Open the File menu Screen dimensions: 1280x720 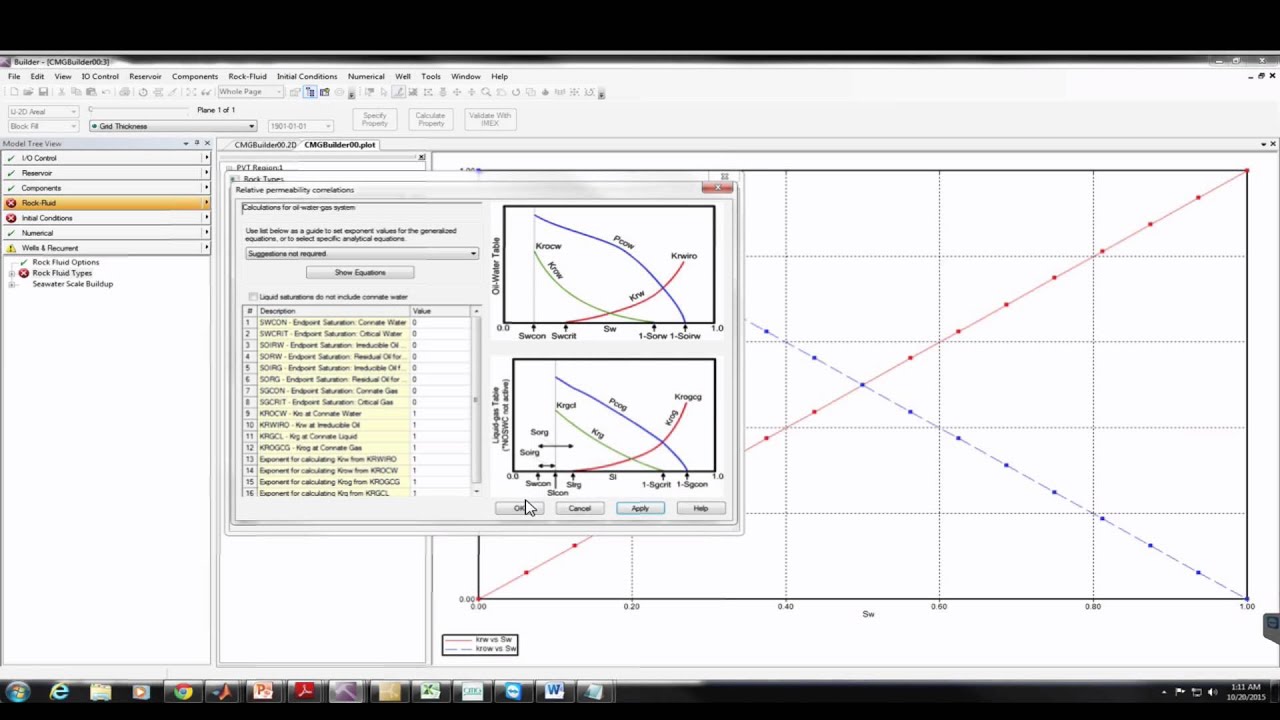tap(14, 77)
